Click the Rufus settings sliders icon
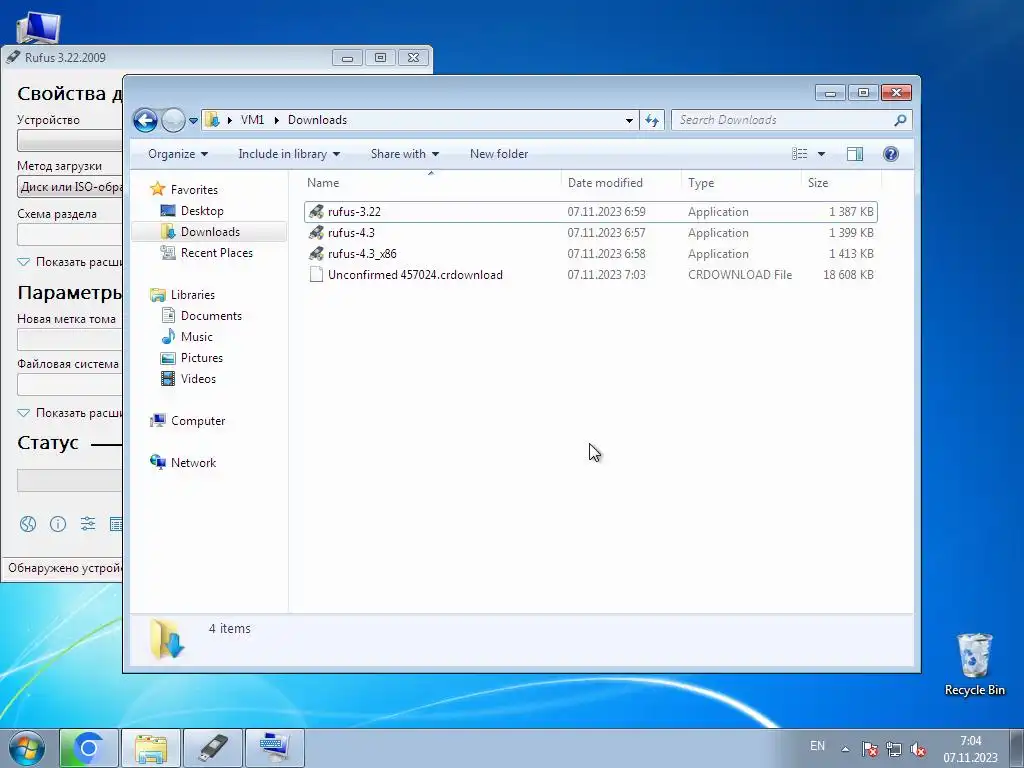 pos(88,524)
